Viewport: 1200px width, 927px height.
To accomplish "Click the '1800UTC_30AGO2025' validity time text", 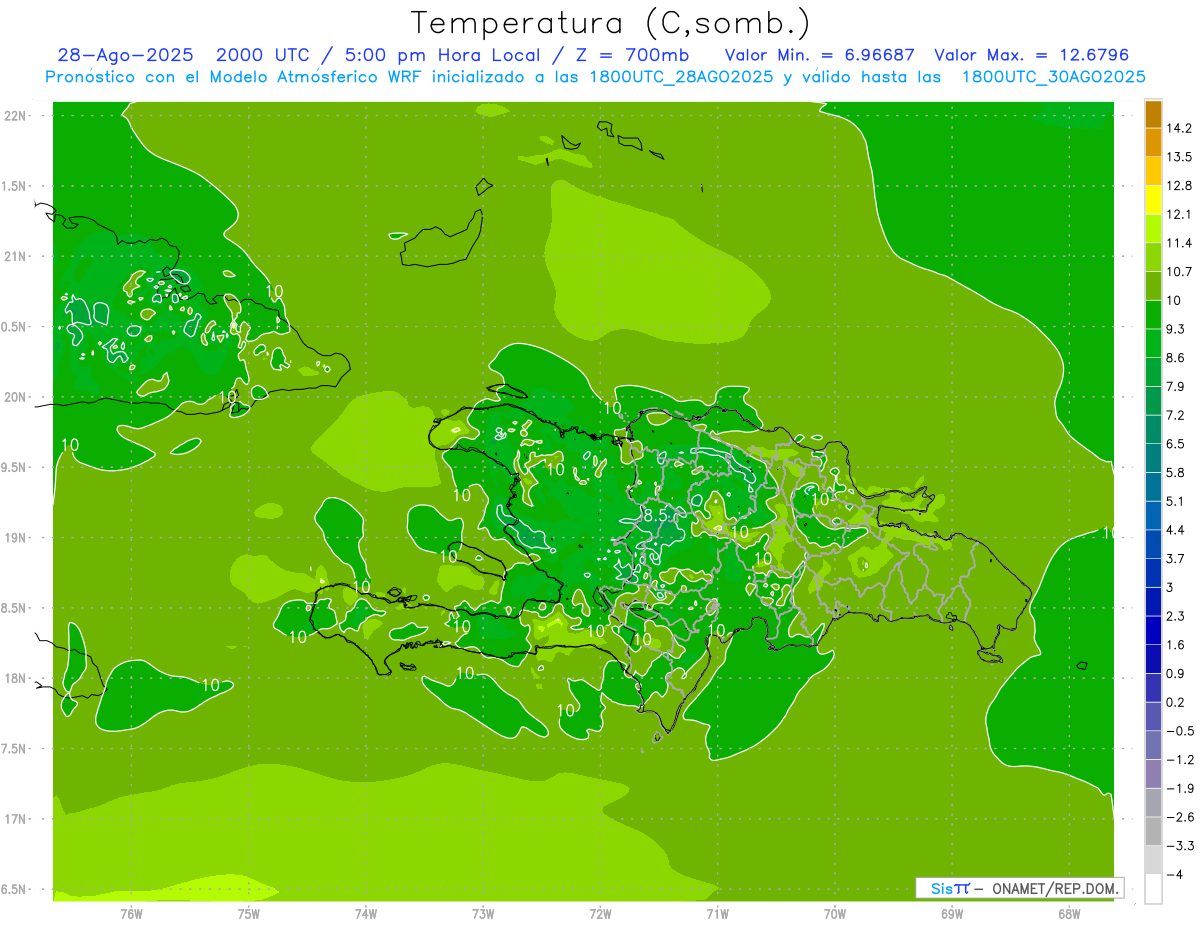I will [1053, 76].
